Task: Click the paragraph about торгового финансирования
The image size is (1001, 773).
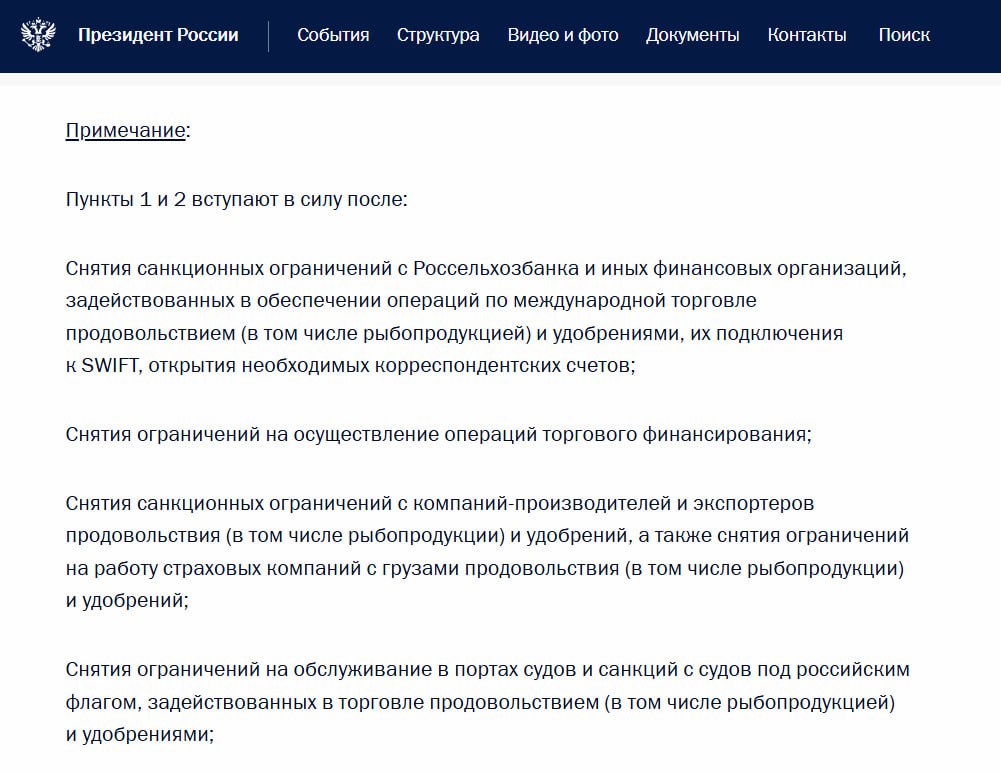Action: pos(438,434)
